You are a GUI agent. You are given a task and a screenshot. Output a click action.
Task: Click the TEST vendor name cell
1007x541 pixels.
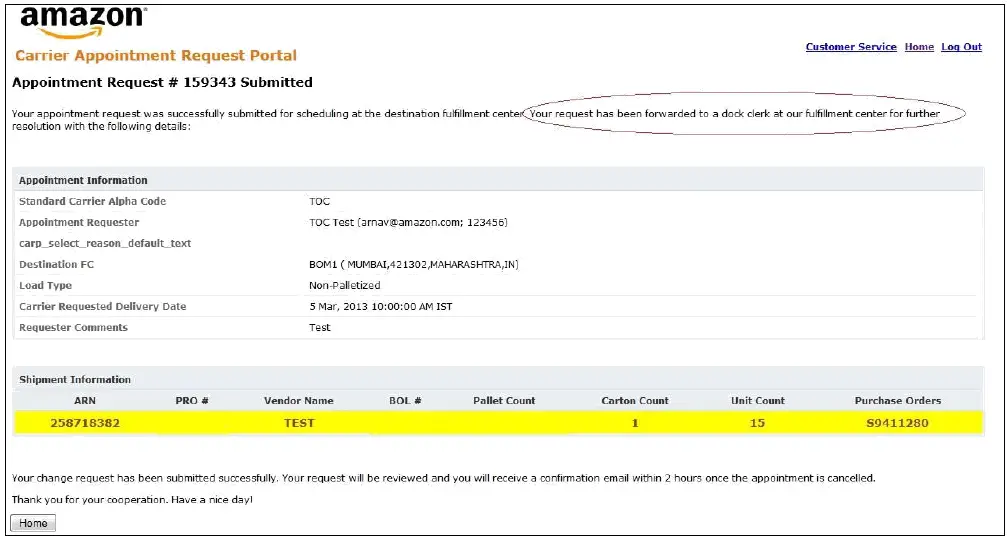point(299,423)
